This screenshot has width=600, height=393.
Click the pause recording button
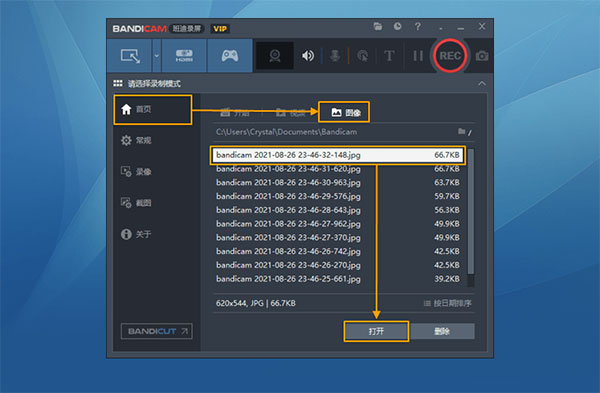coord(418,56)
